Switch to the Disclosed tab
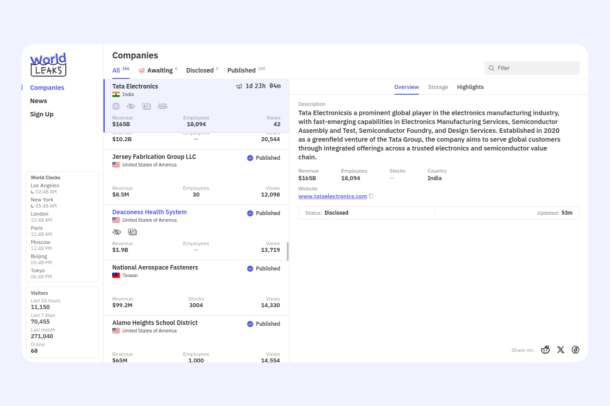Image resolution: width=610 pixels, height=406 pixels. click(202, 70)
